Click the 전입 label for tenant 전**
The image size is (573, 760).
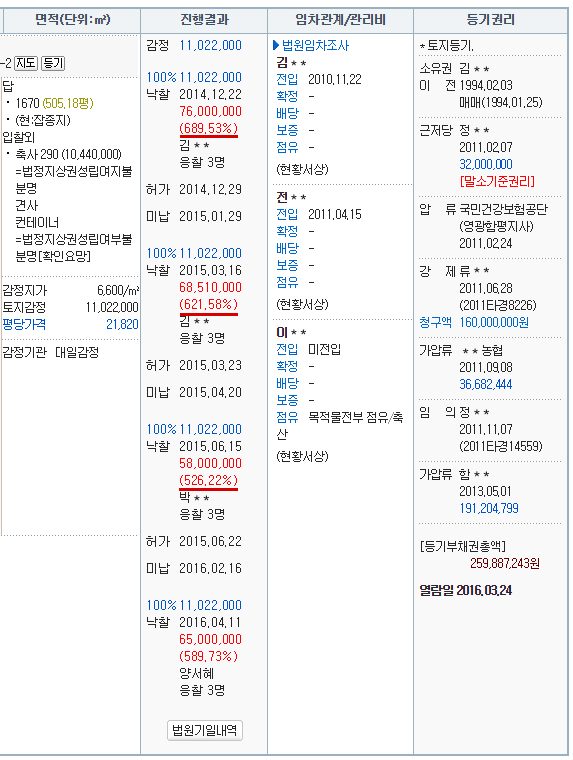click(287, 214)
